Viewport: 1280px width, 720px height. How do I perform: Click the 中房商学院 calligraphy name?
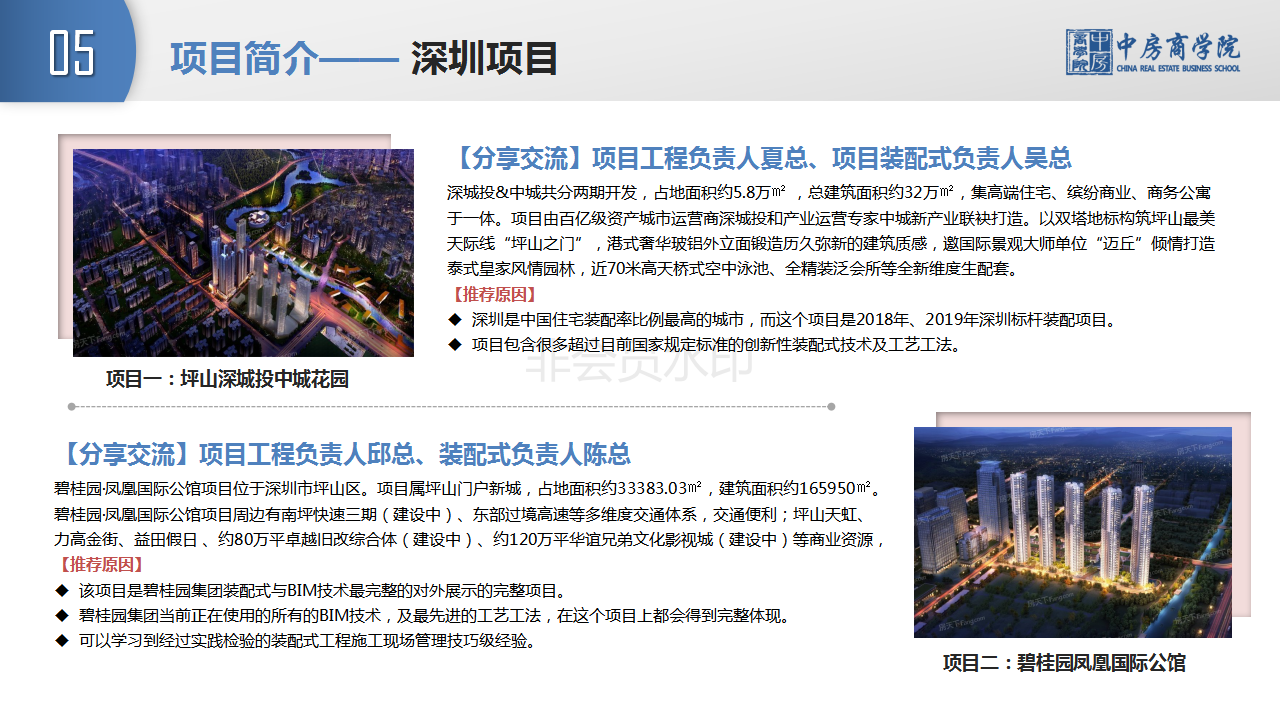coord(1178,46)
